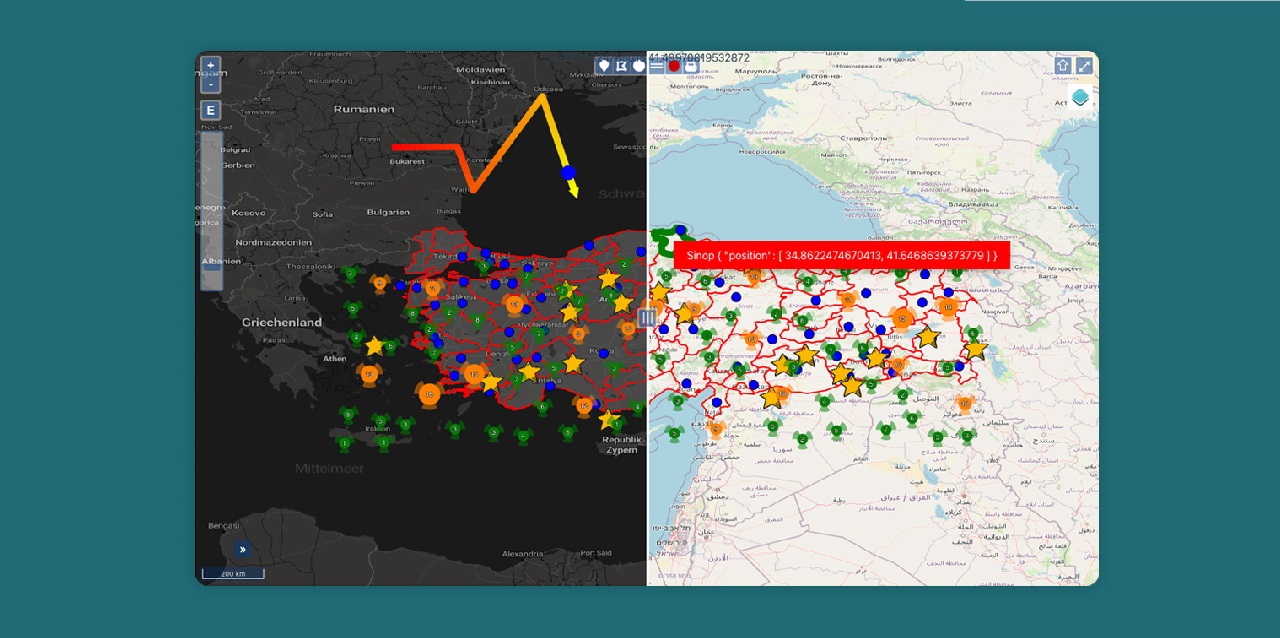The height and width of the screenshot is (638, 1280).
Task: Toggle full screen map mode
Action: [x=1084, y=66]
